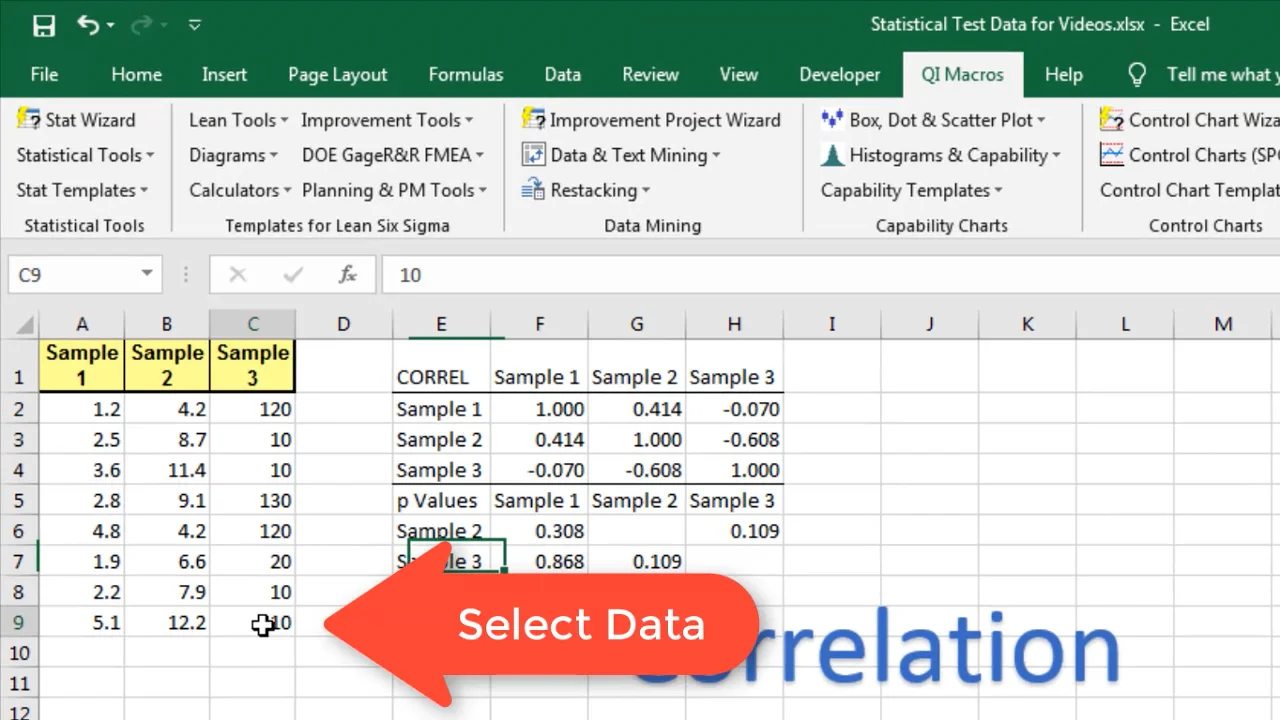Click cell with p value 0.868
This screenshot has height=720, width=1280.
539,562
